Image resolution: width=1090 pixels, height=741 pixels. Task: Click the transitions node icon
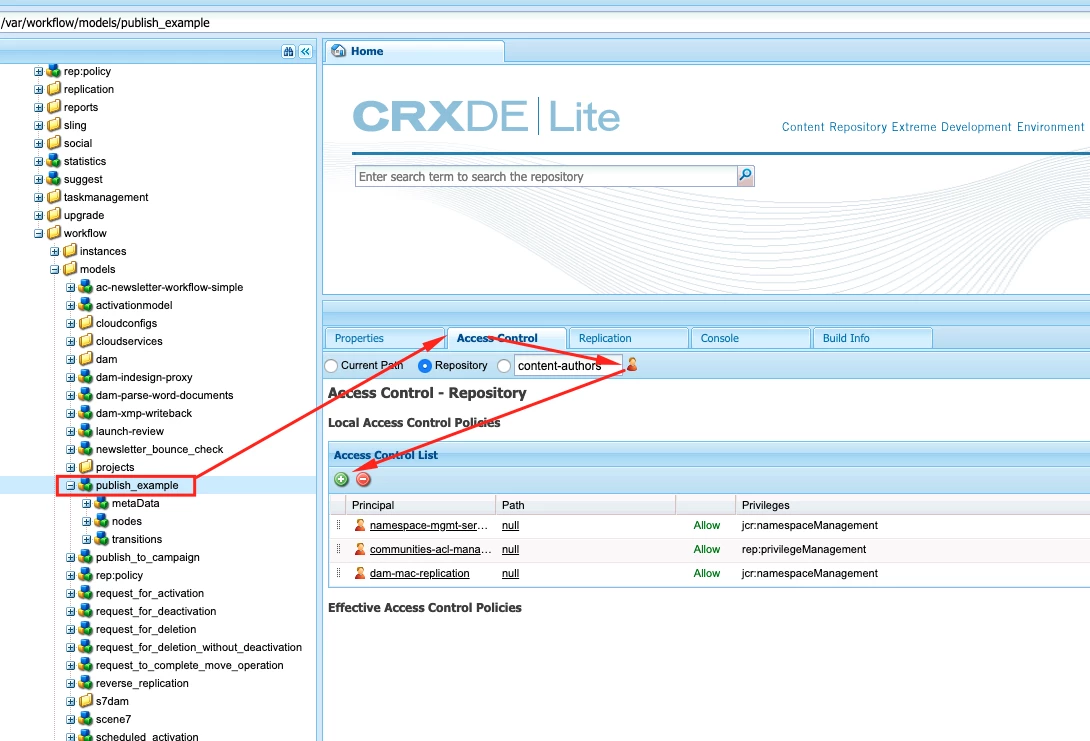[101, 539]
